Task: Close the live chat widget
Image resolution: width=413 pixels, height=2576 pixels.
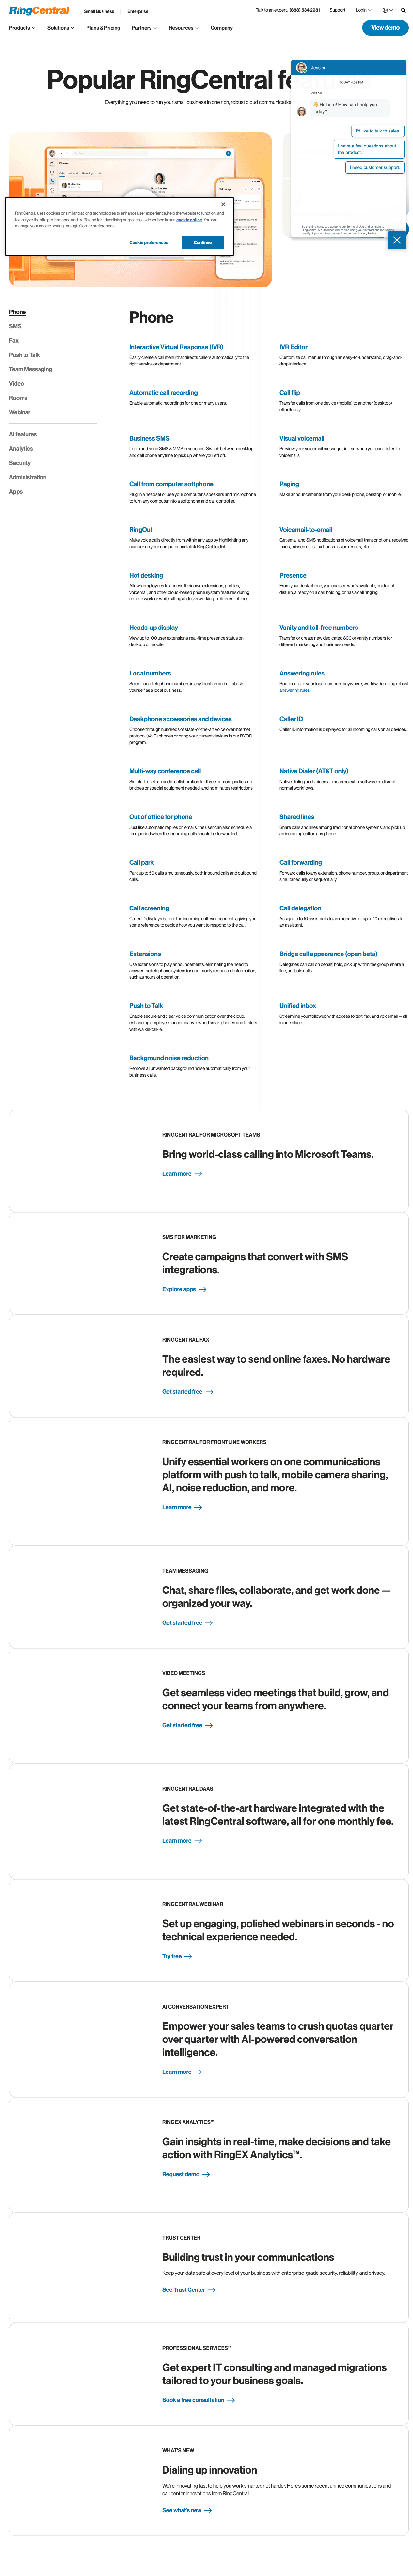Action: pos(397,240)
